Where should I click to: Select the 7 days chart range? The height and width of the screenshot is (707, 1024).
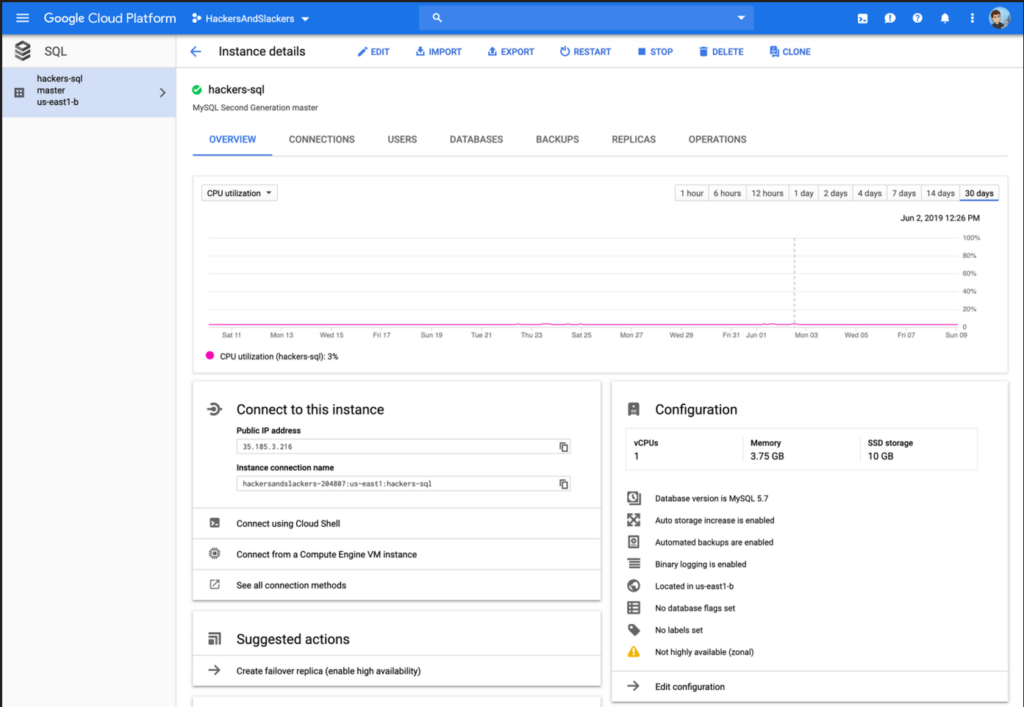click(903, 192)
